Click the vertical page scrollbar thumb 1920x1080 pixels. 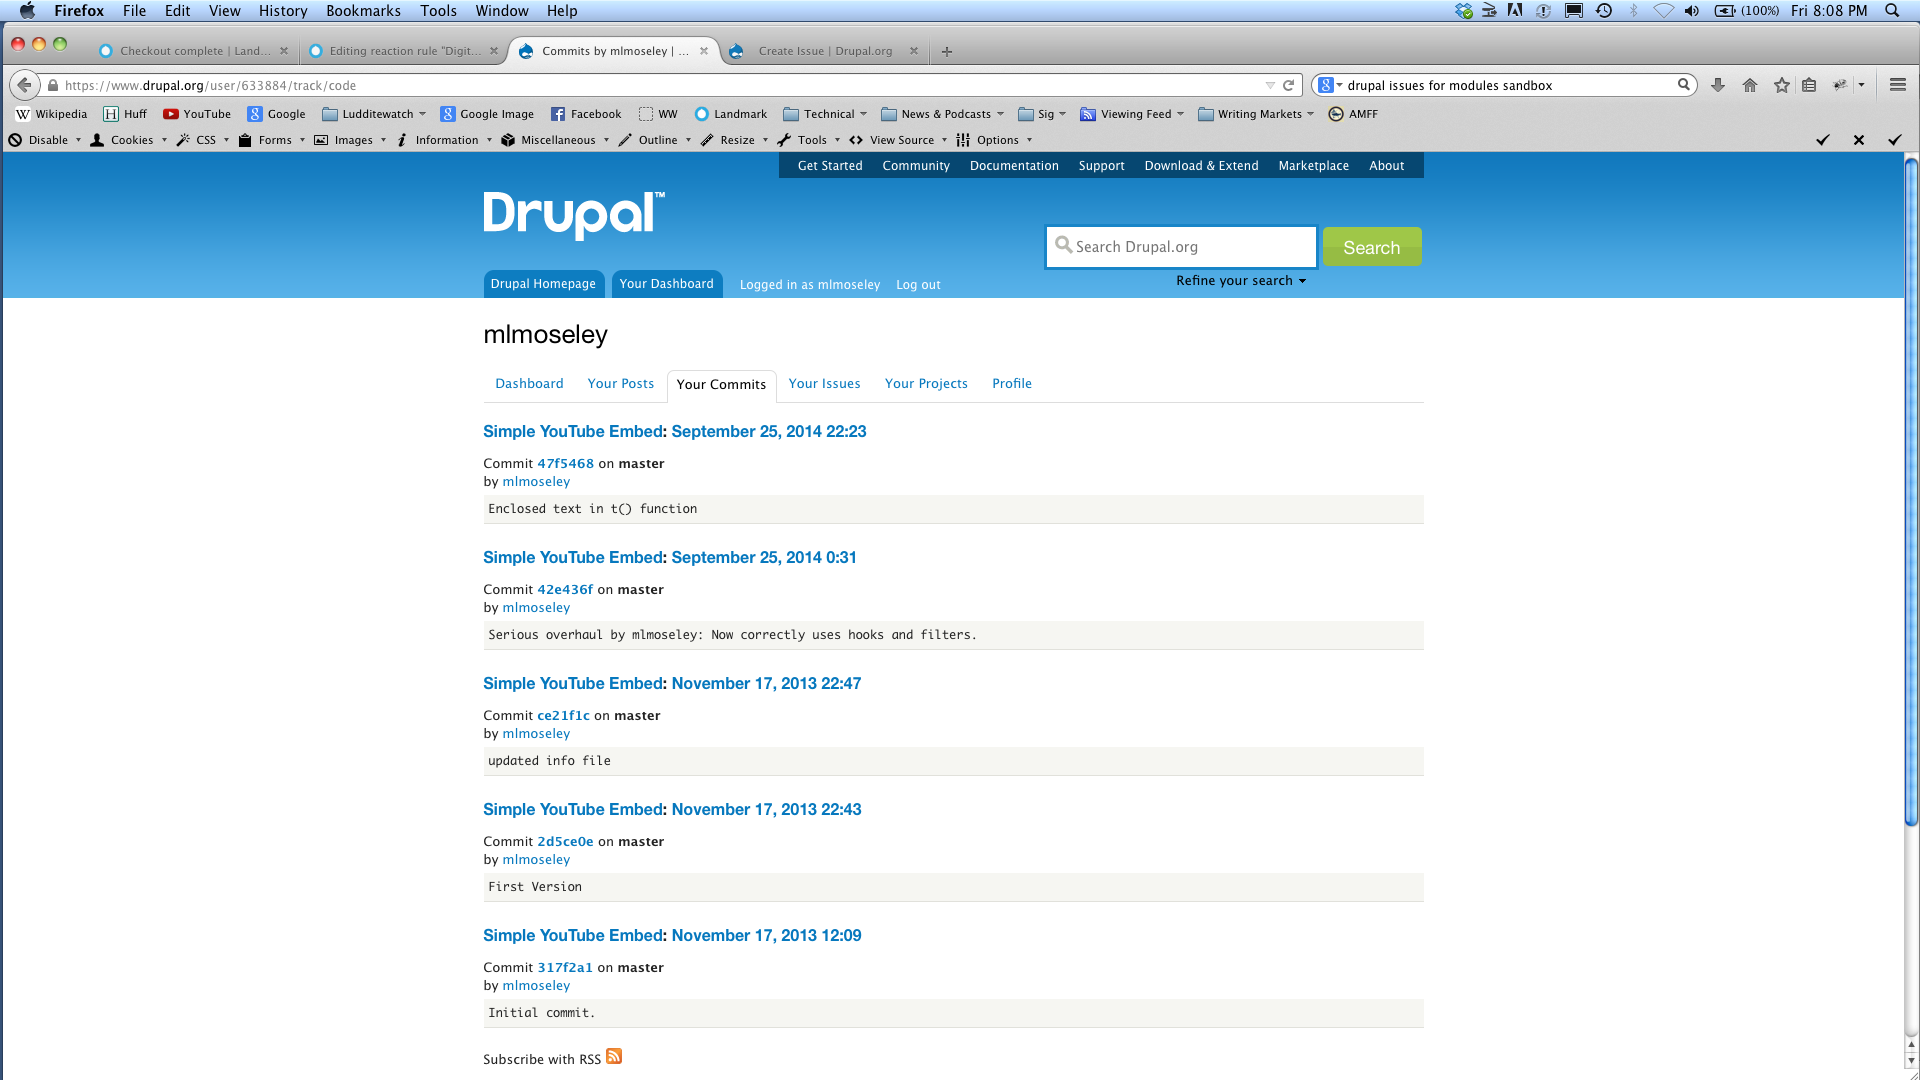point(1911,490)
